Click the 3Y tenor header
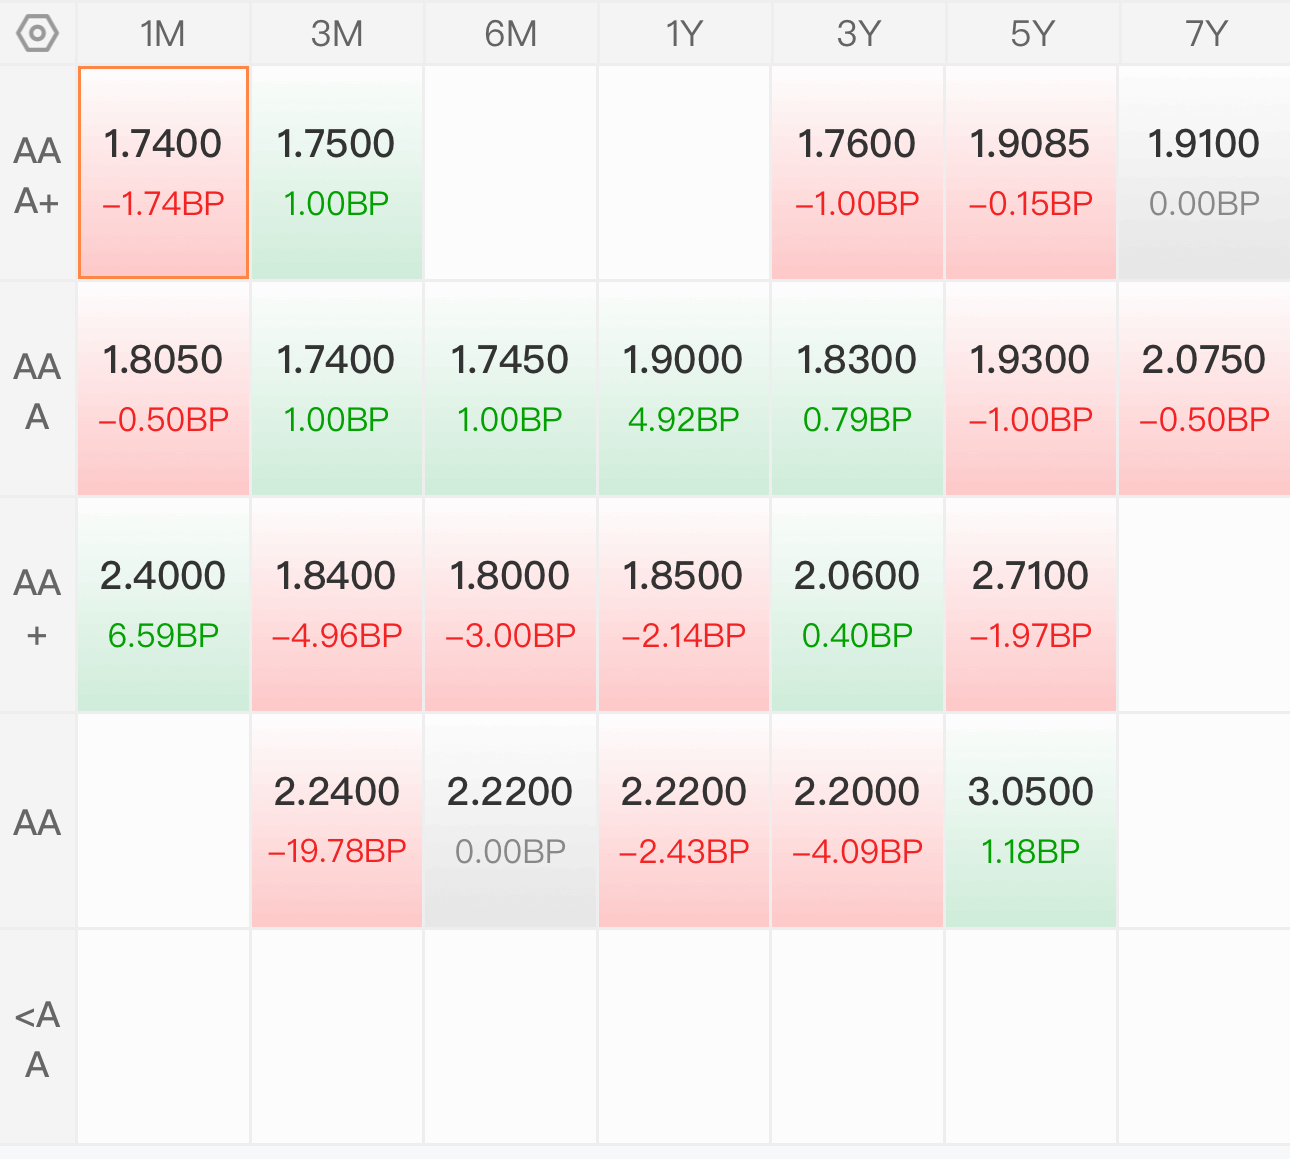1290x1159 pixels. point(858,34)
